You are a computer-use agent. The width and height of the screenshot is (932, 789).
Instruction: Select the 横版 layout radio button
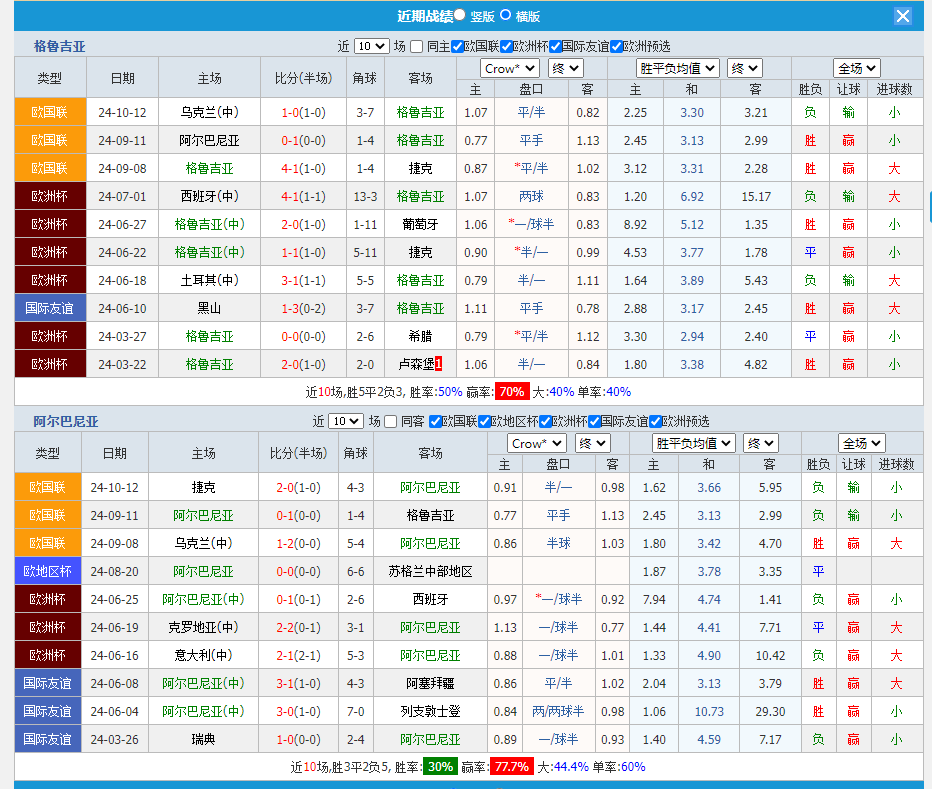click(x=505, y=15)
